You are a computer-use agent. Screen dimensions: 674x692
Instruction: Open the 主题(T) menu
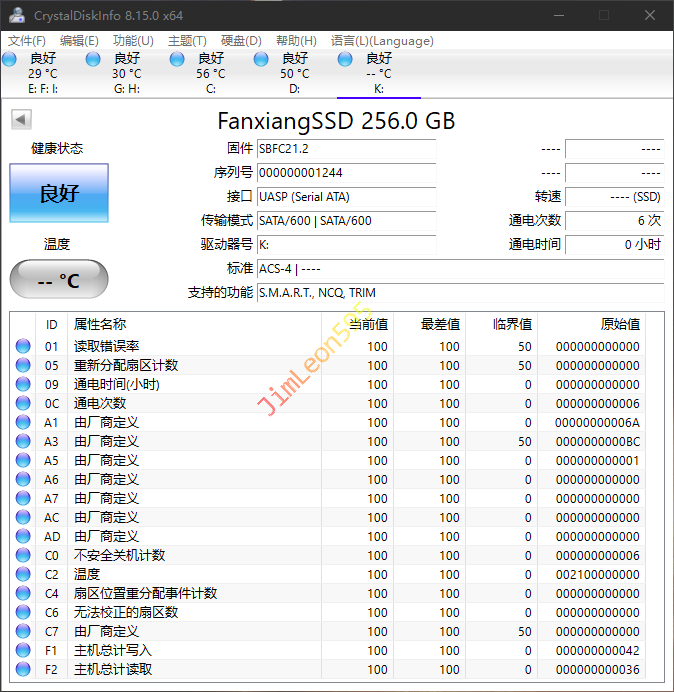pyautogui.click(x=187, y=41)
